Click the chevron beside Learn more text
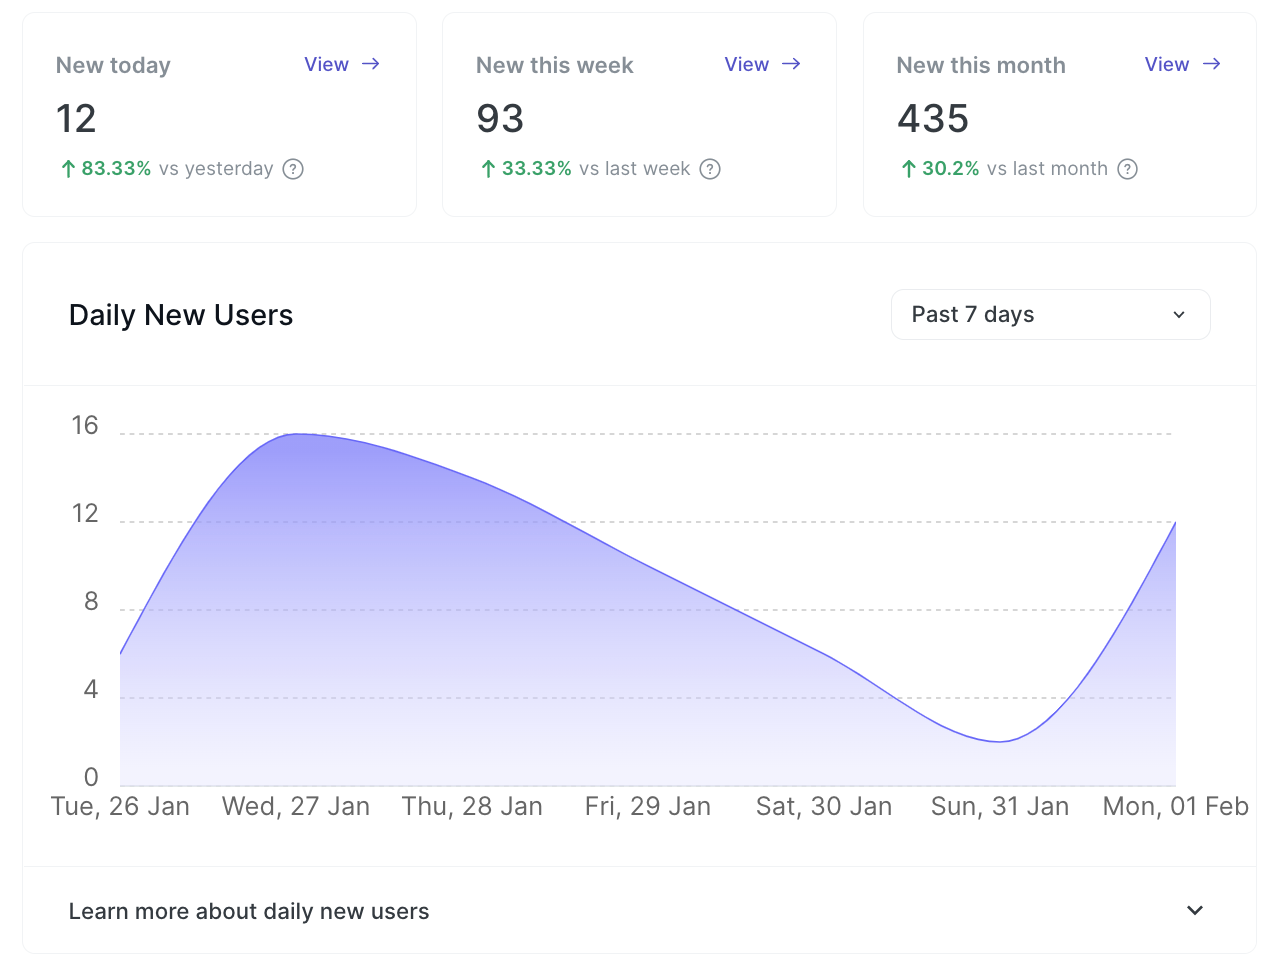 (1194, 911)
